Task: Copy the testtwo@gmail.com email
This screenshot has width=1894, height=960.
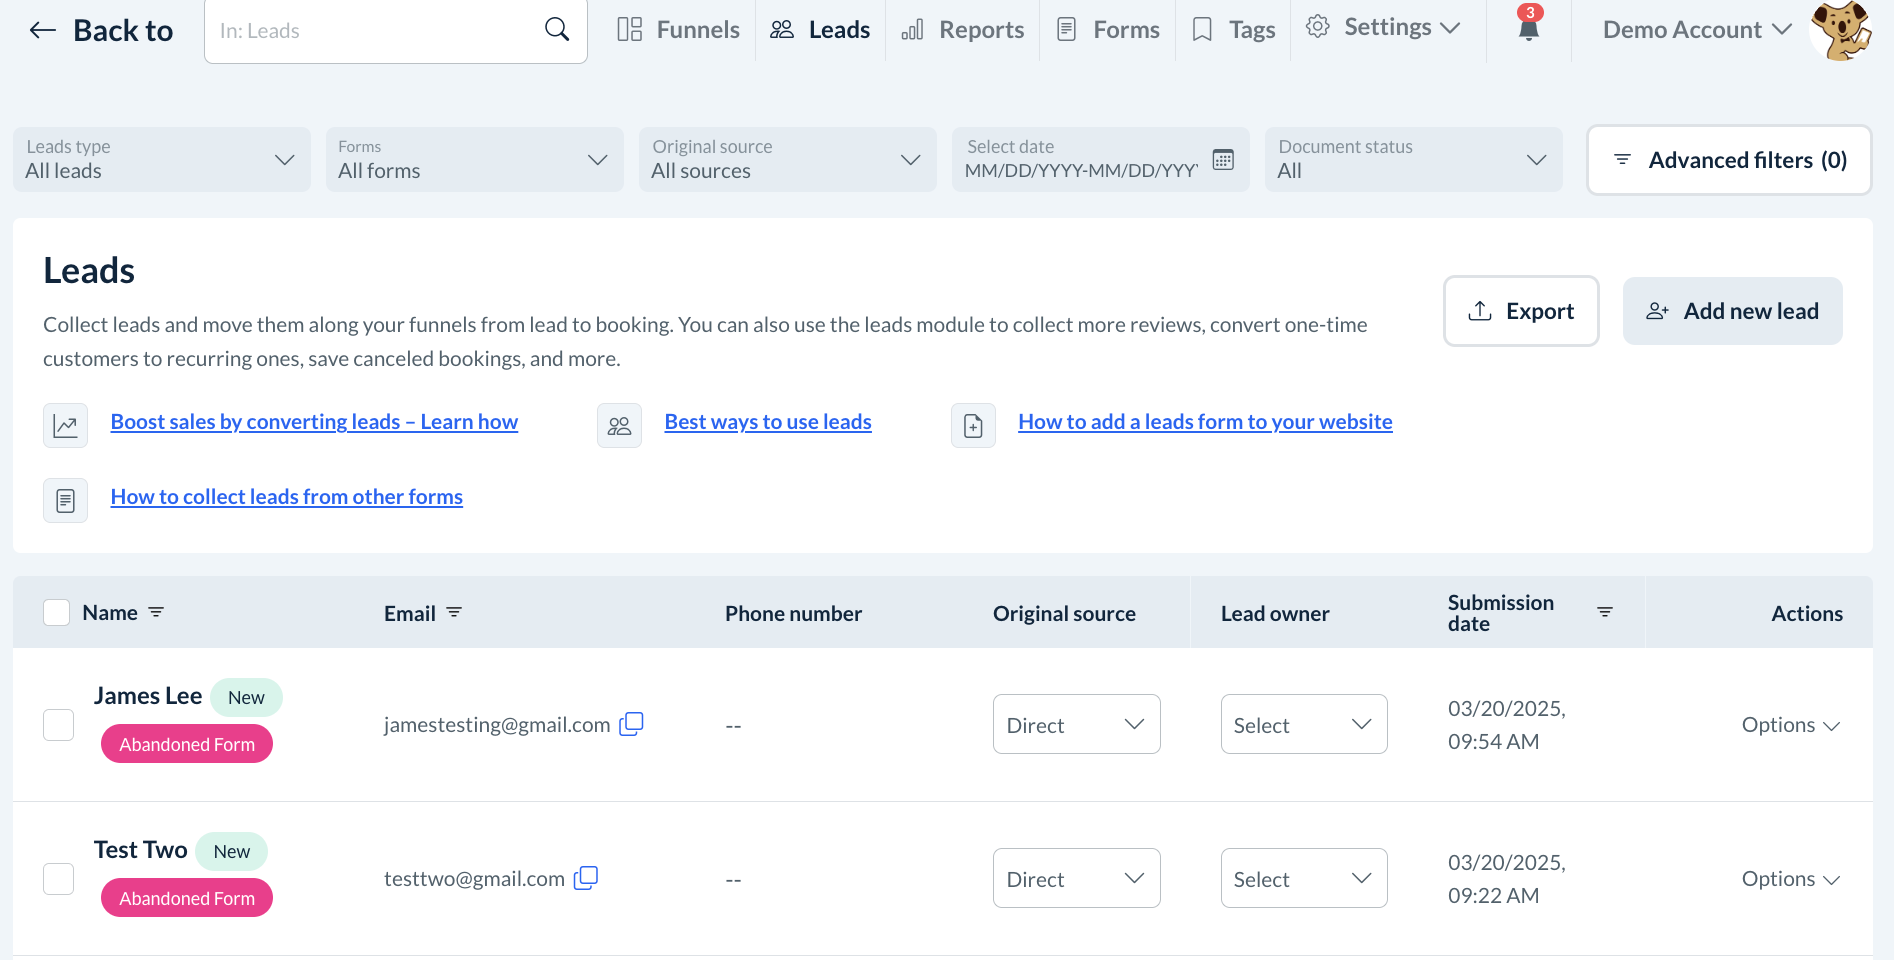Action: (586, 878)
